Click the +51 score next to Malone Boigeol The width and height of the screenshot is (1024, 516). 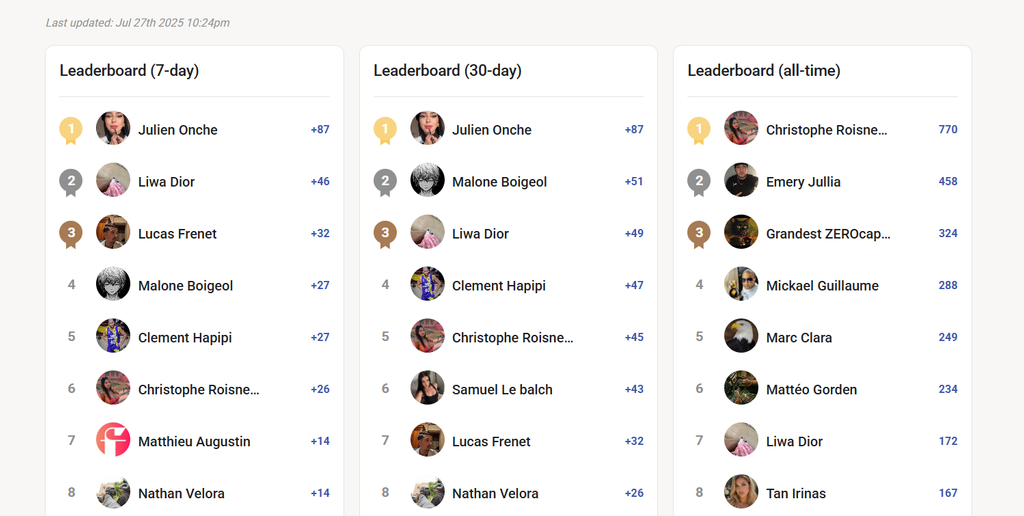(633, 182)
